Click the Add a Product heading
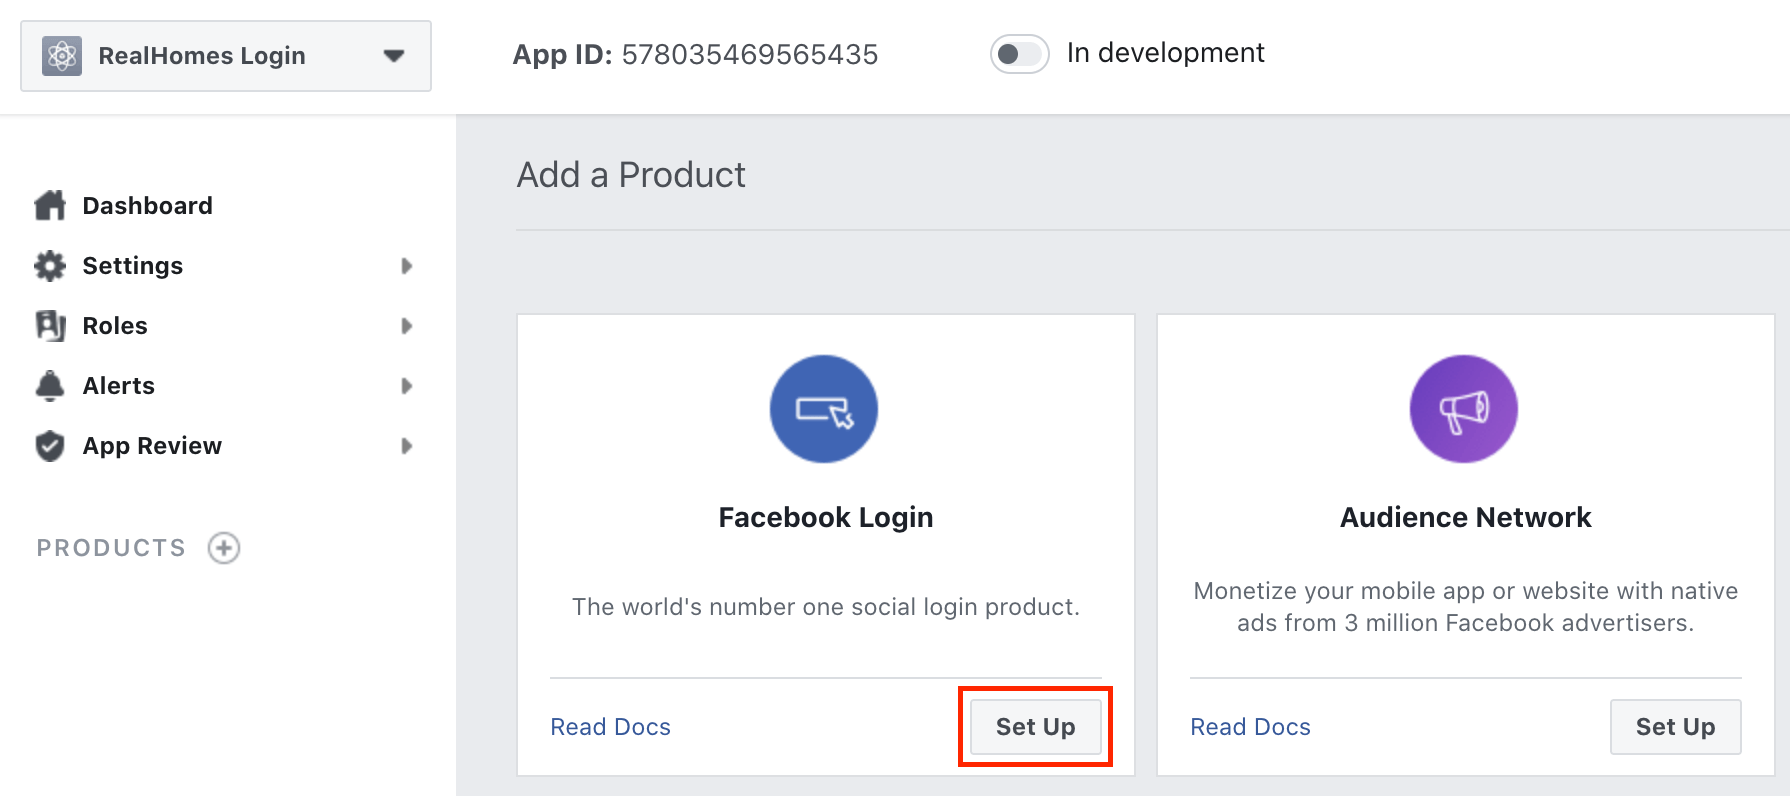1790x796 pixels. (x=631, y=175)
